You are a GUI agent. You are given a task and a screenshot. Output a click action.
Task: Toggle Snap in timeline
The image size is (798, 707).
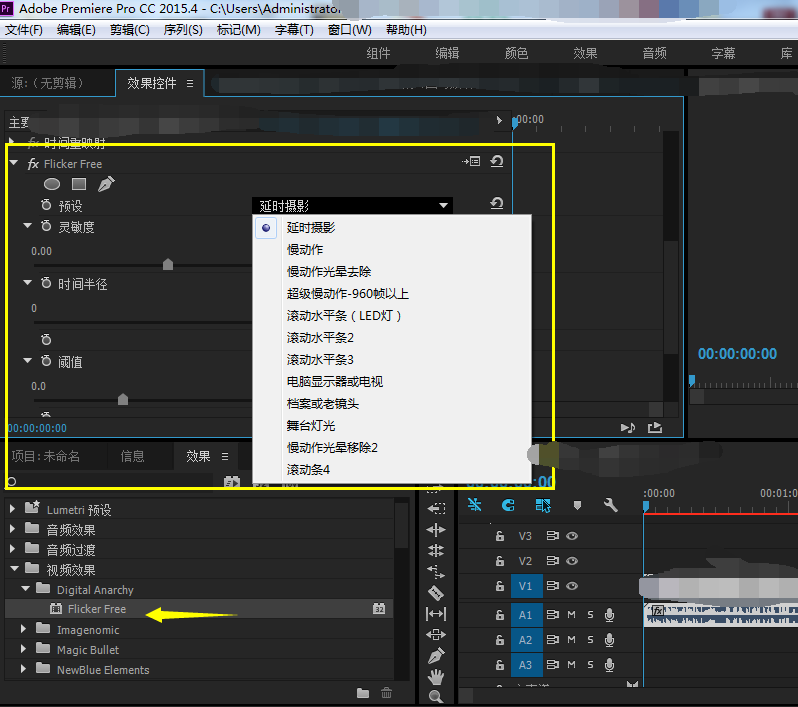pos(508,504)
